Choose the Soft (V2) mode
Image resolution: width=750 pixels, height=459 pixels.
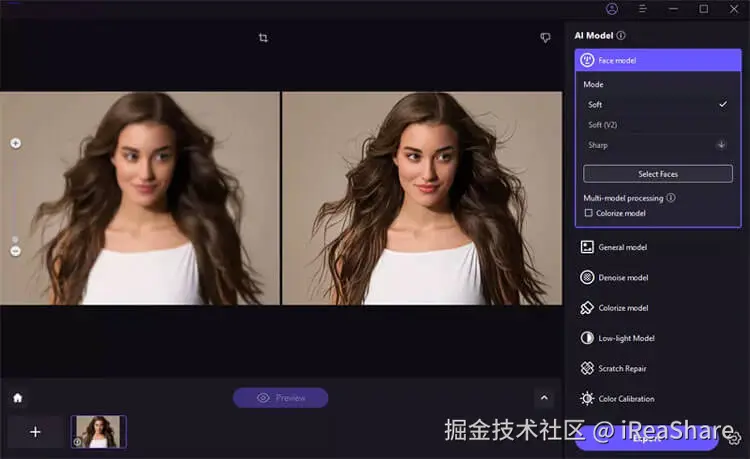pos(658,125)
